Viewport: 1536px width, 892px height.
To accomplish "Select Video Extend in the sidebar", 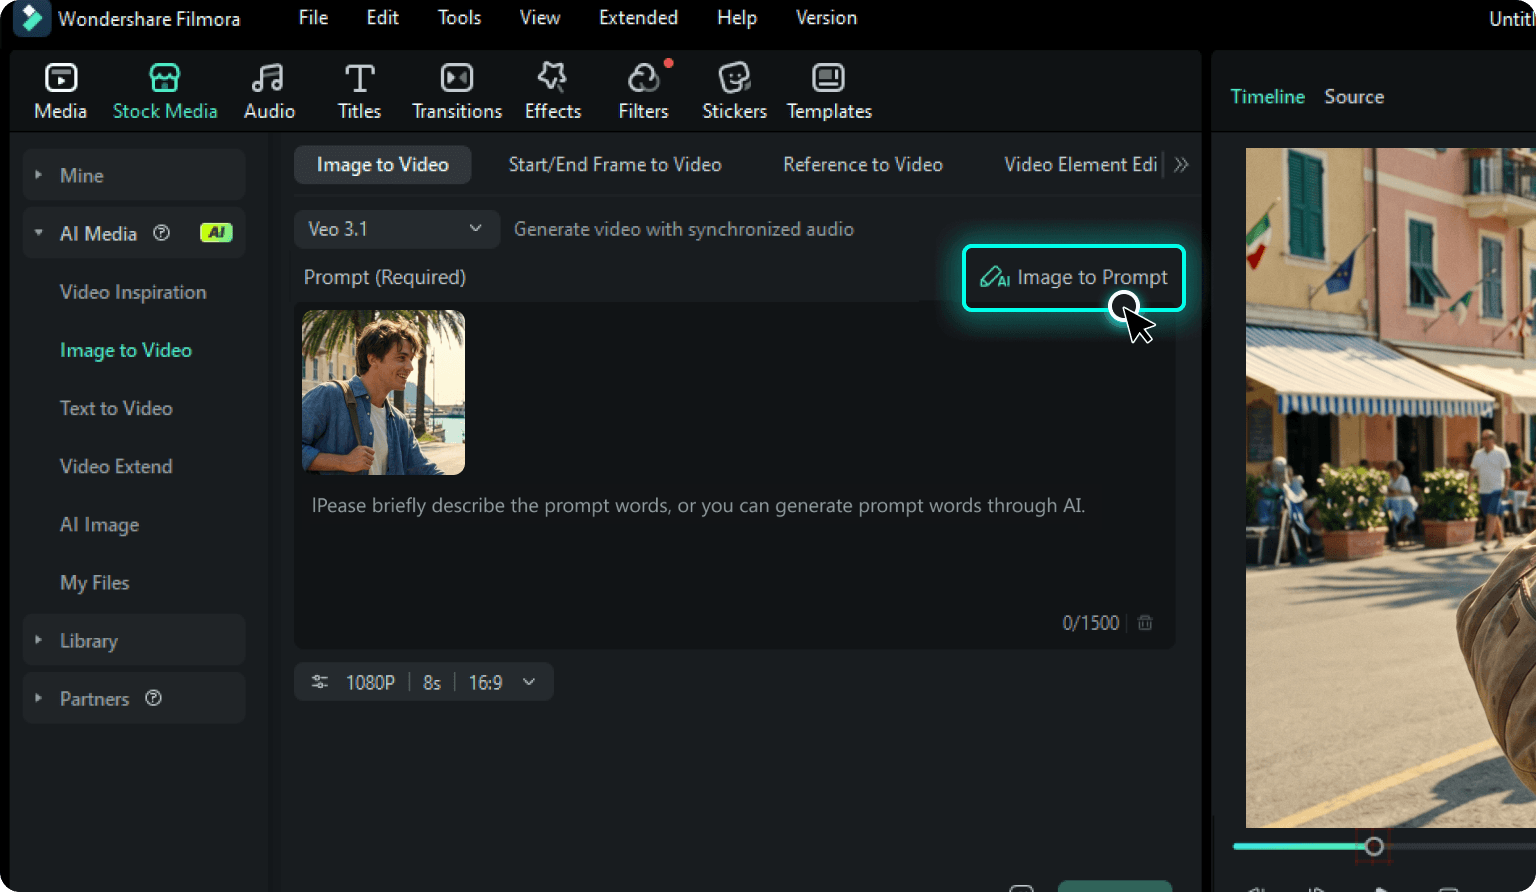I will click(x=116, y=466).
